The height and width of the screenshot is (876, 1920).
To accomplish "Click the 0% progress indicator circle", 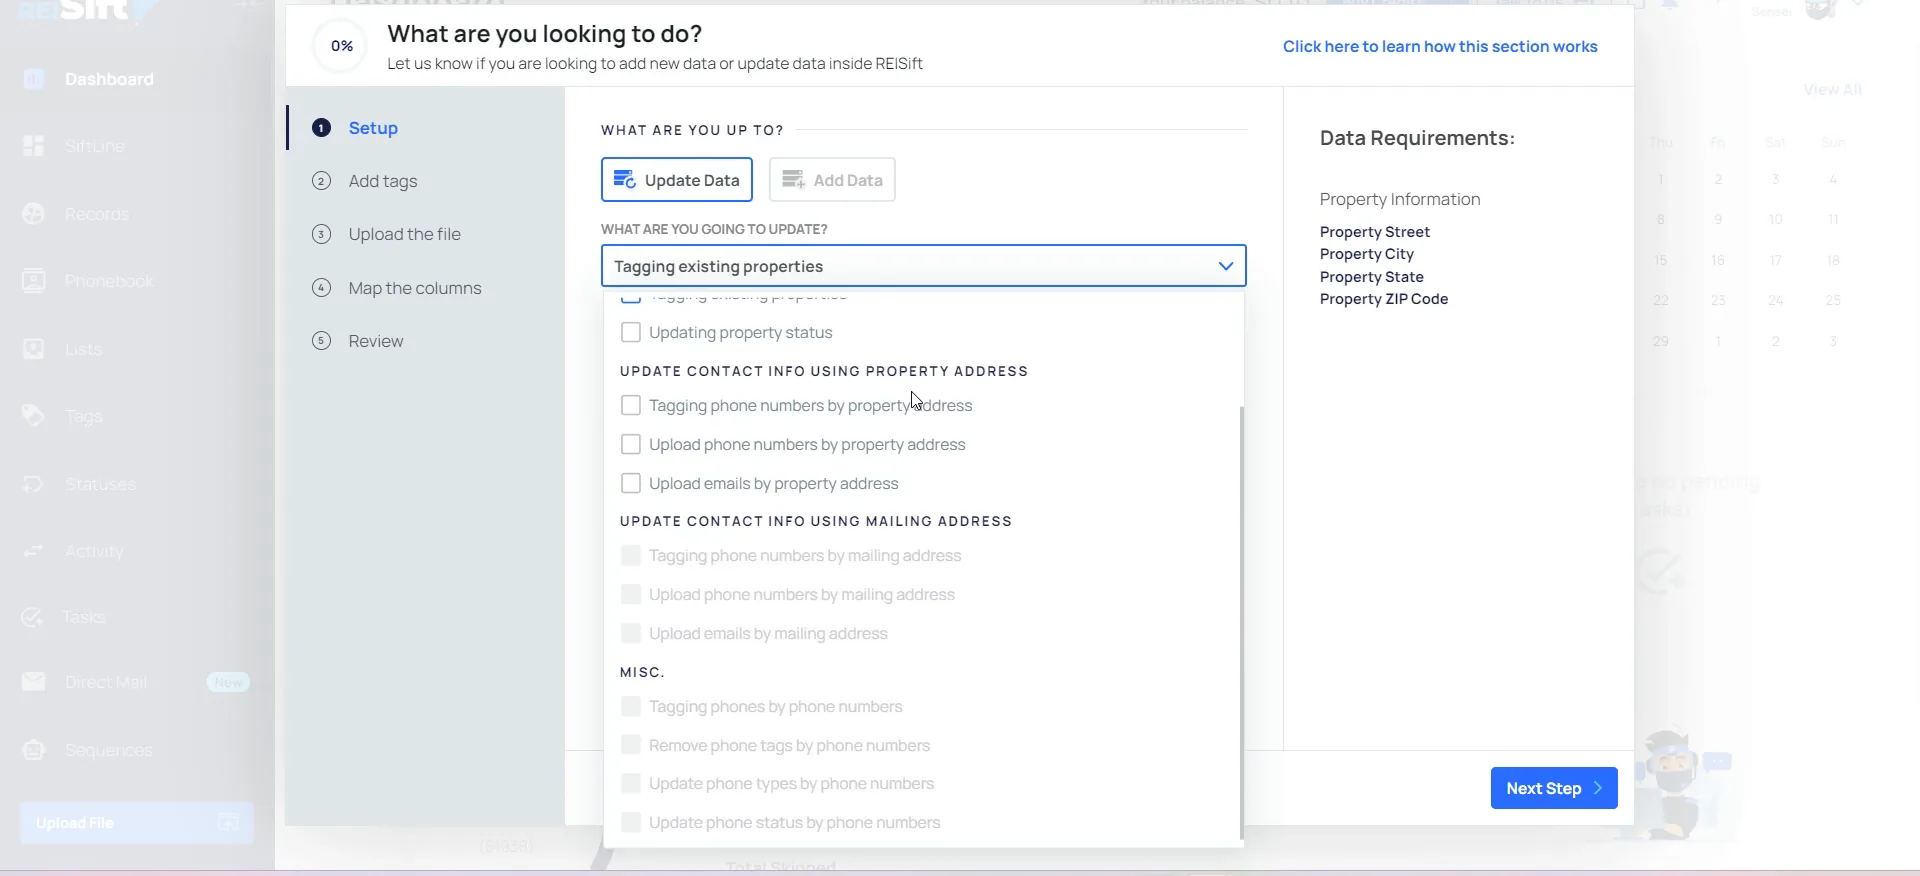I will (x=342, y=46).
